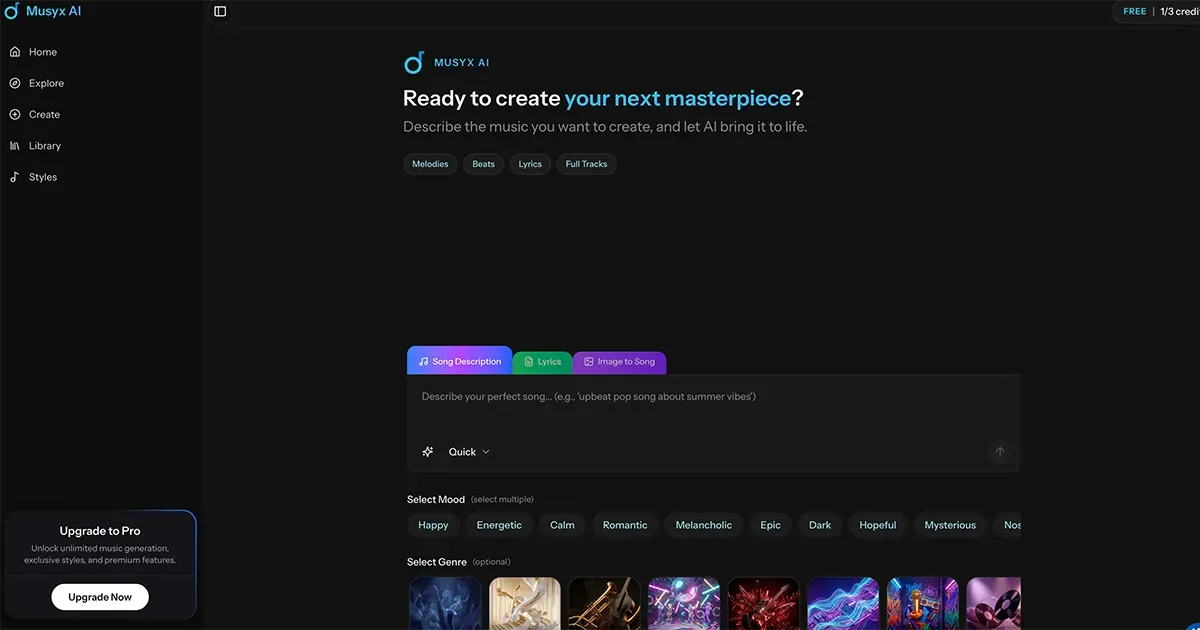Select the blue-purple neon waves genre thumbnail
This screenshot has width=1200, height=630.
point(843,603)
